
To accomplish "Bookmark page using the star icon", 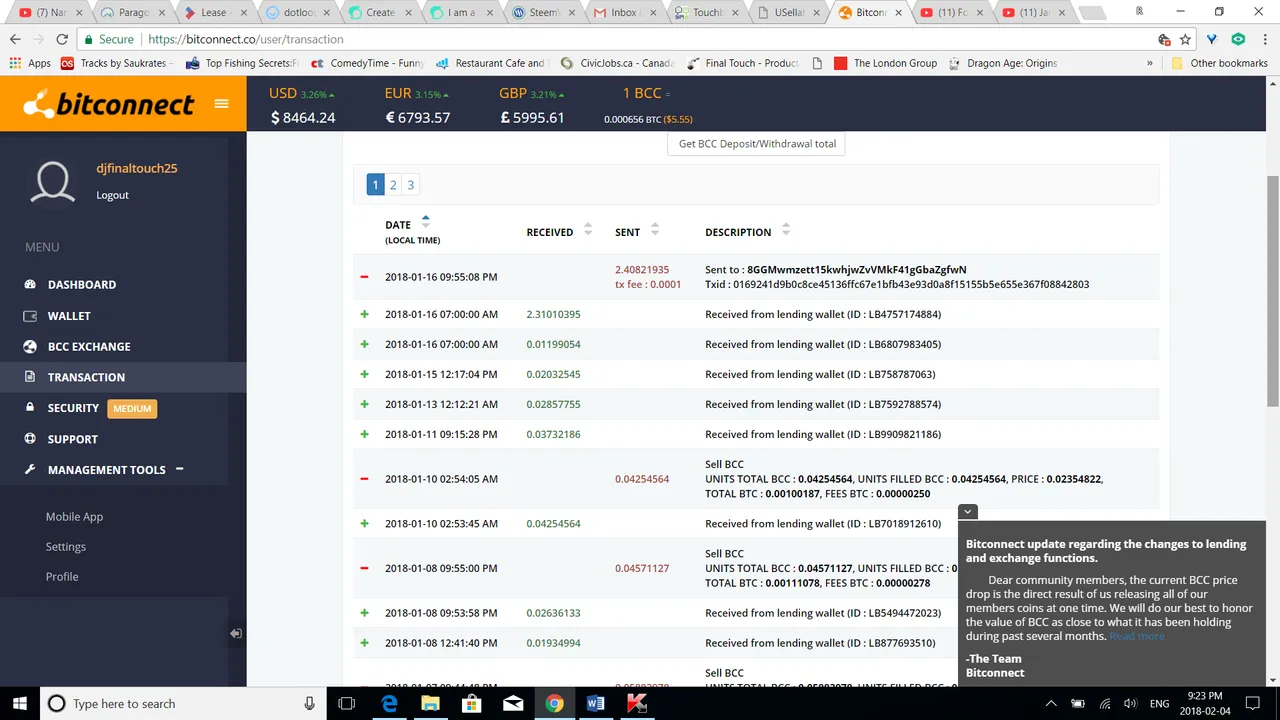I will click(x=1185, y=39).
